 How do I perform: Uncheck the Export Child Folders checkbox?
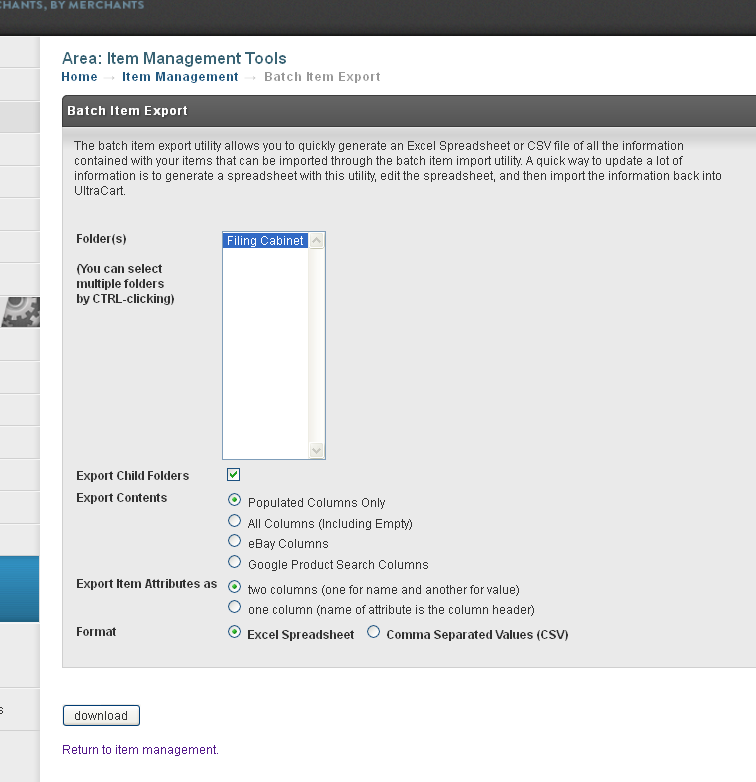click(x=233, y=474)
